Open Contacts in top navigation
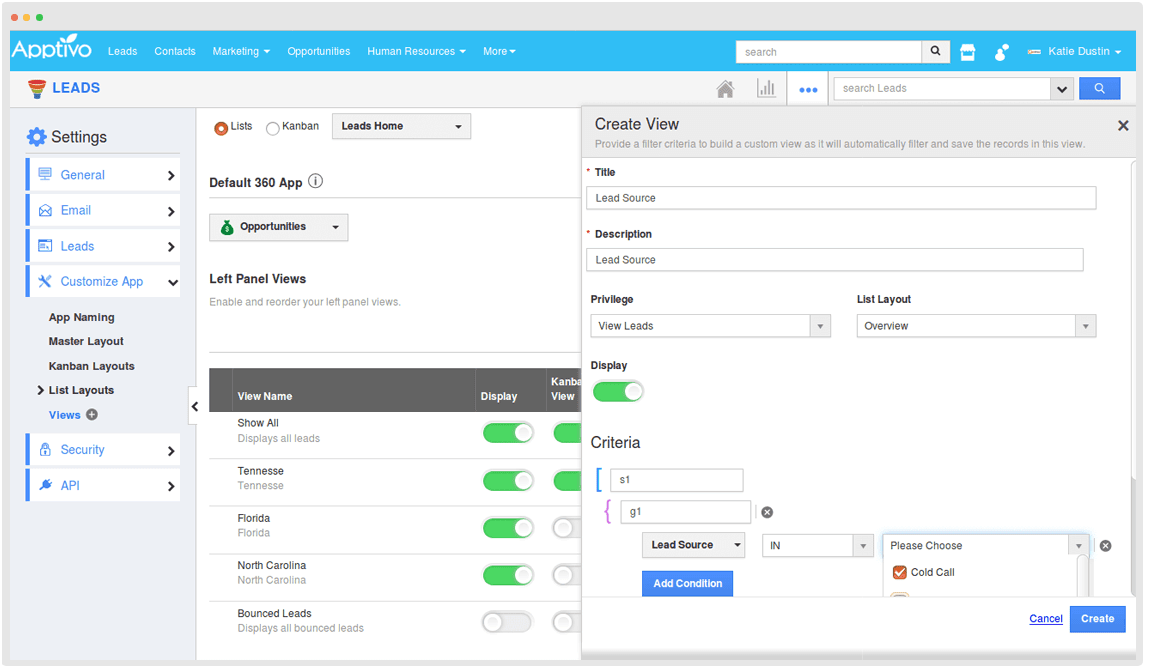The width and height of the screenshot is (1150, 670). click(175, 51)
